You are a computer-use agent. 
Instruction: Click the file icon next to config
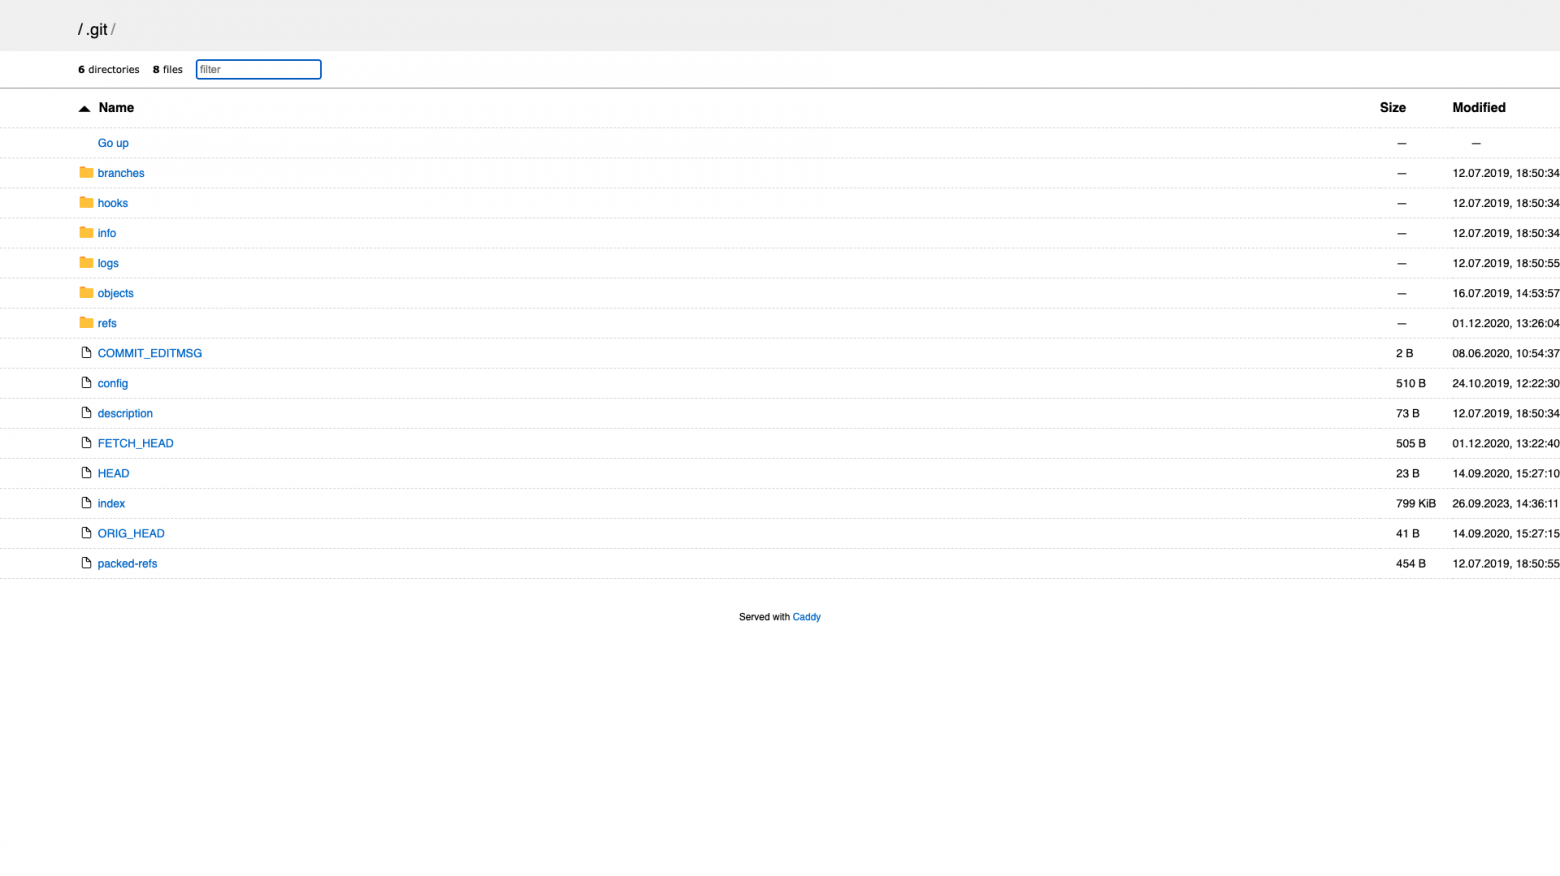click(x=86, y=383)
